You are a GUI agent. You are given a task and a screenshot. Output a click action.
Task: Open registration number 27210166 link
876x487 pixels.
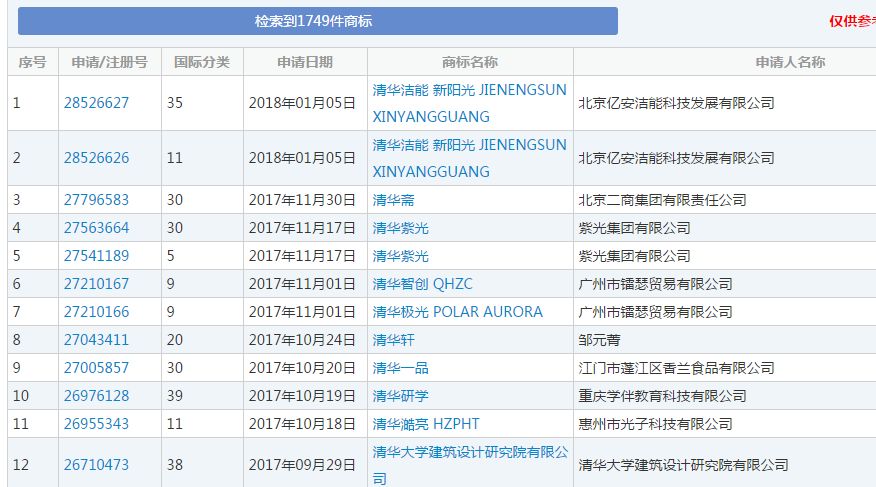(x=96, y=311)
